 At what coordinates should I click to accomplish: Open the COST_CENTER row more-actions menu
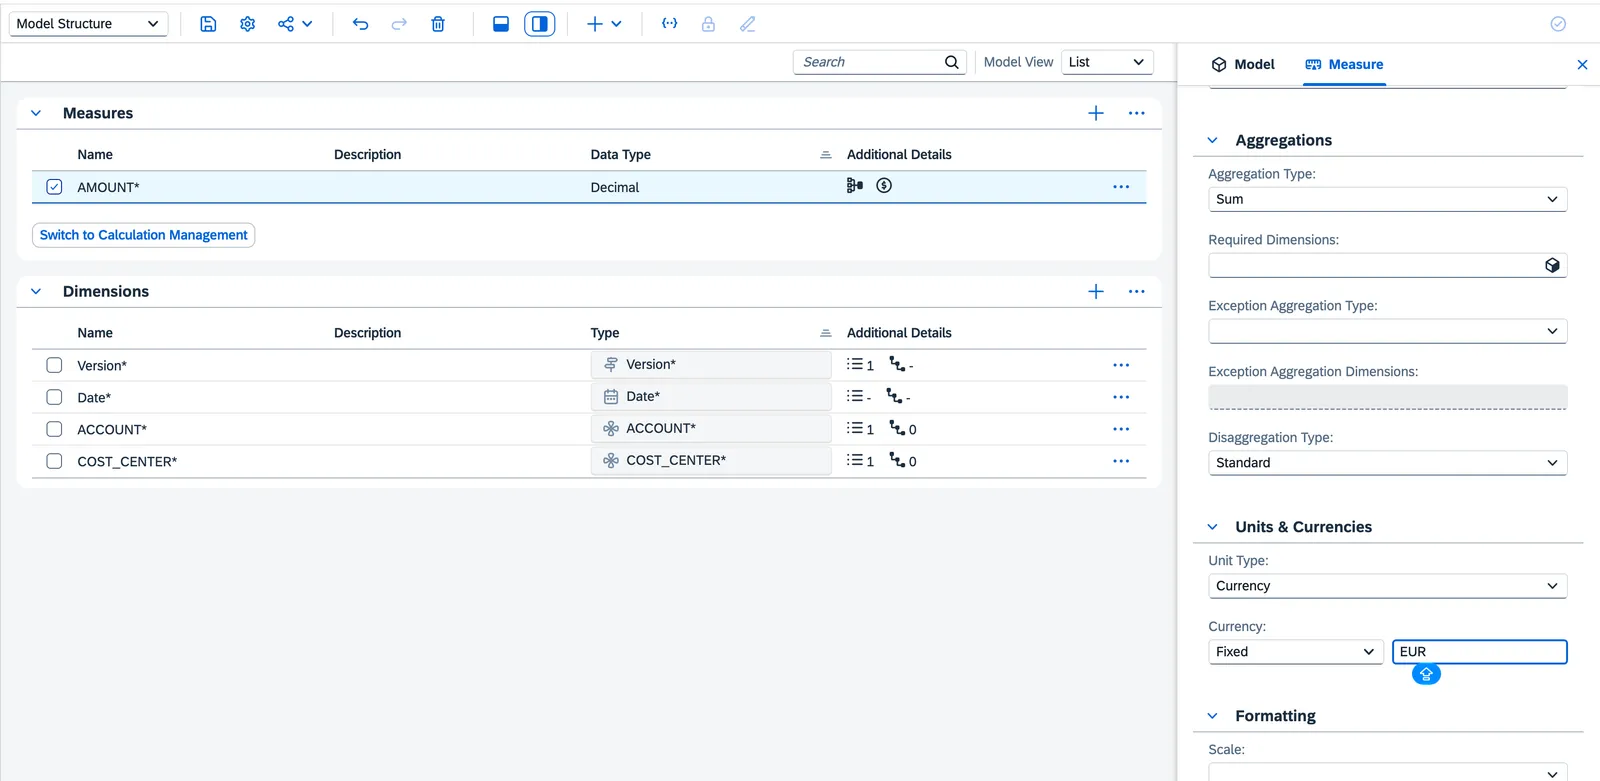tap(1121, 461)
